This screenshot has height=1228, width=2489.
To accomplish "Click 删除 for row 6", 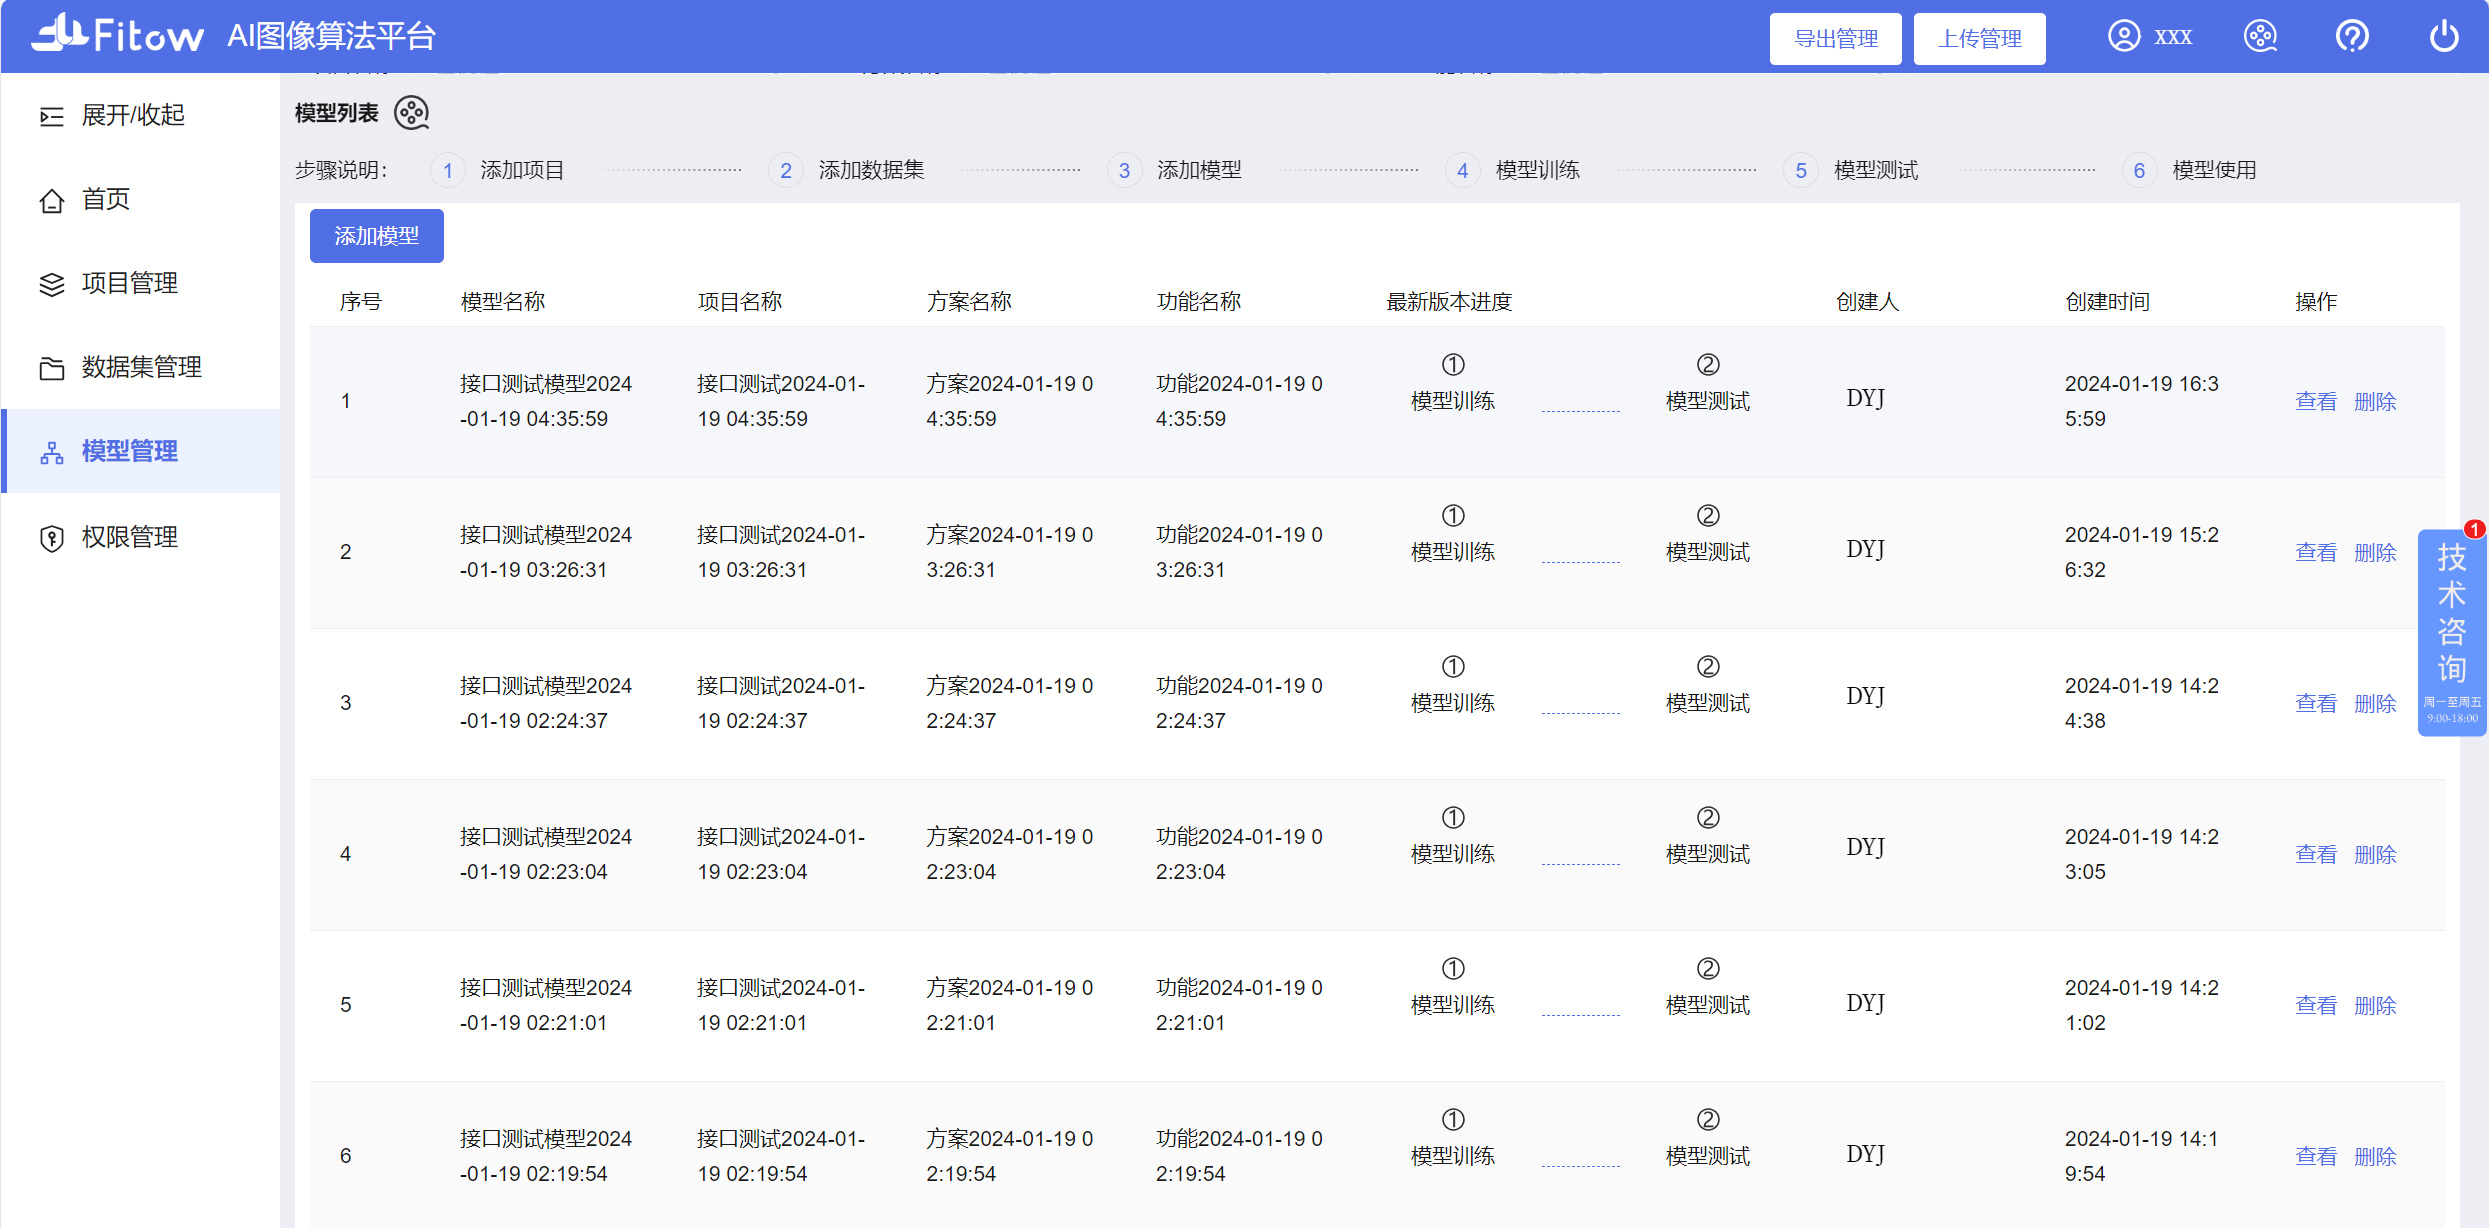I will [2376, 1156].
